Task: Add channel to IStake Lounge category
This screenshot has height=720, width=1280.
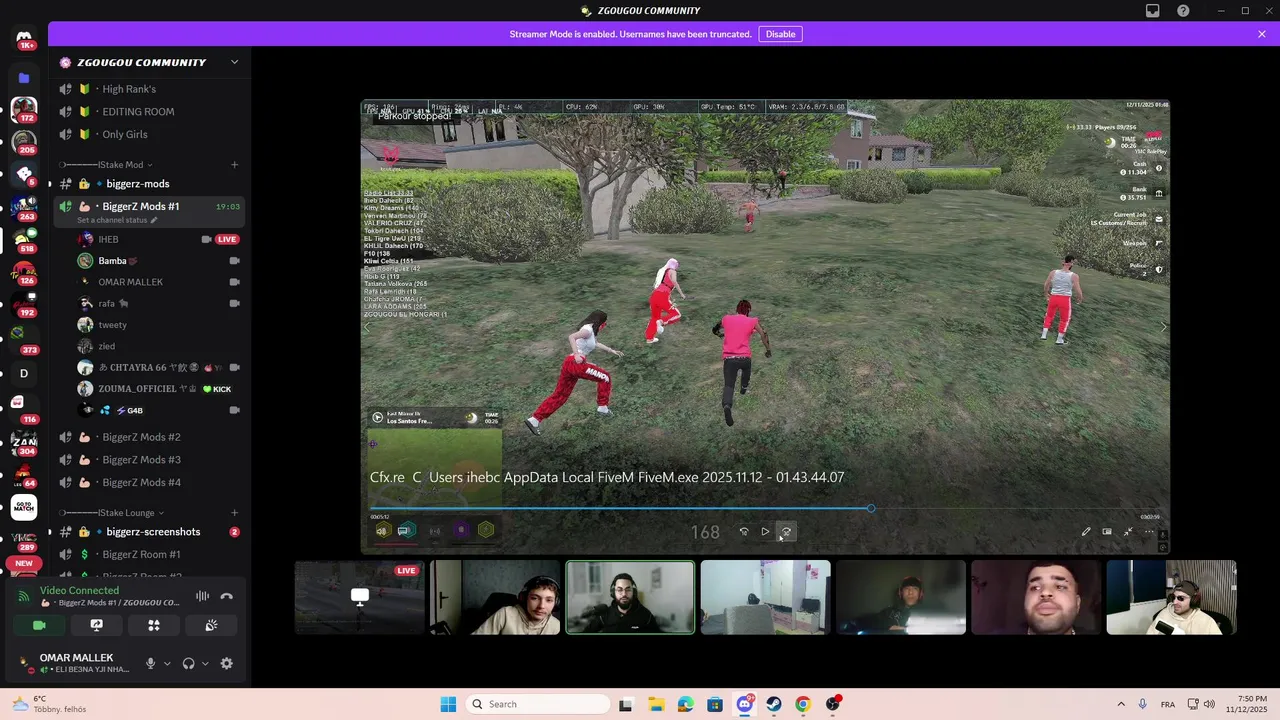Action: (x=235, y=513)
